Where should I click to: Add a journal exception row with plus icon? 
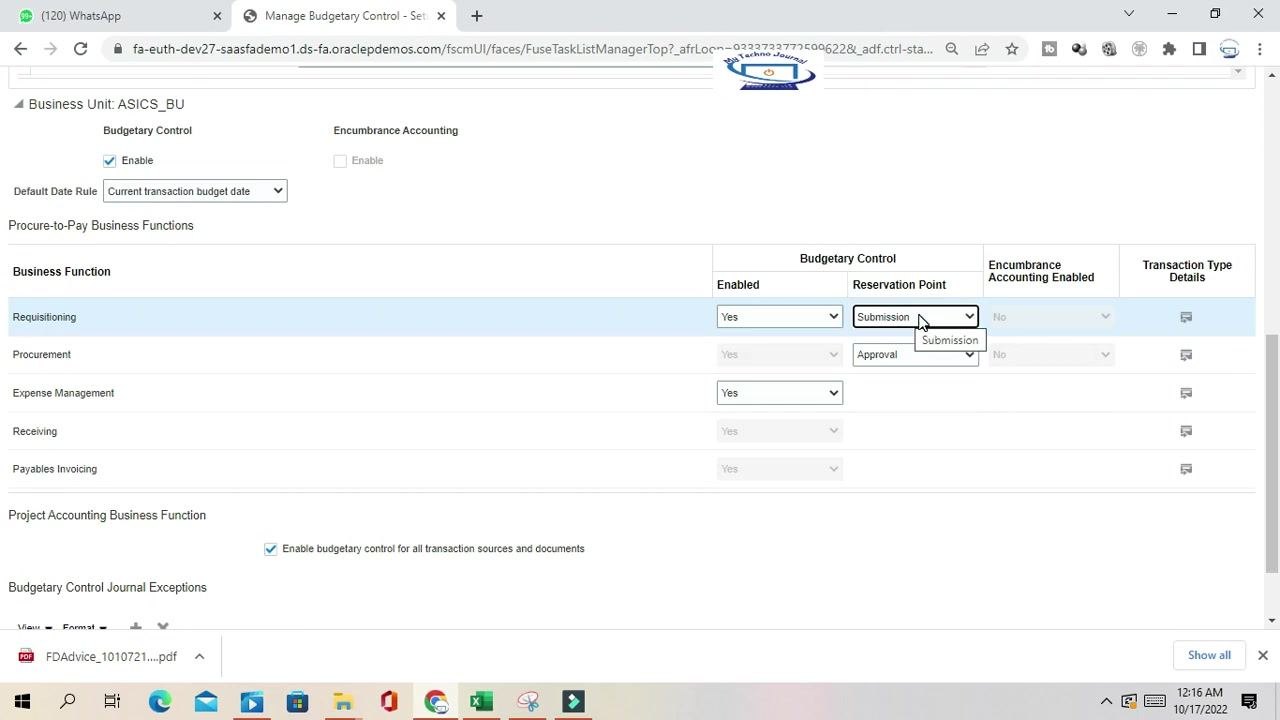tap(135, 627)
